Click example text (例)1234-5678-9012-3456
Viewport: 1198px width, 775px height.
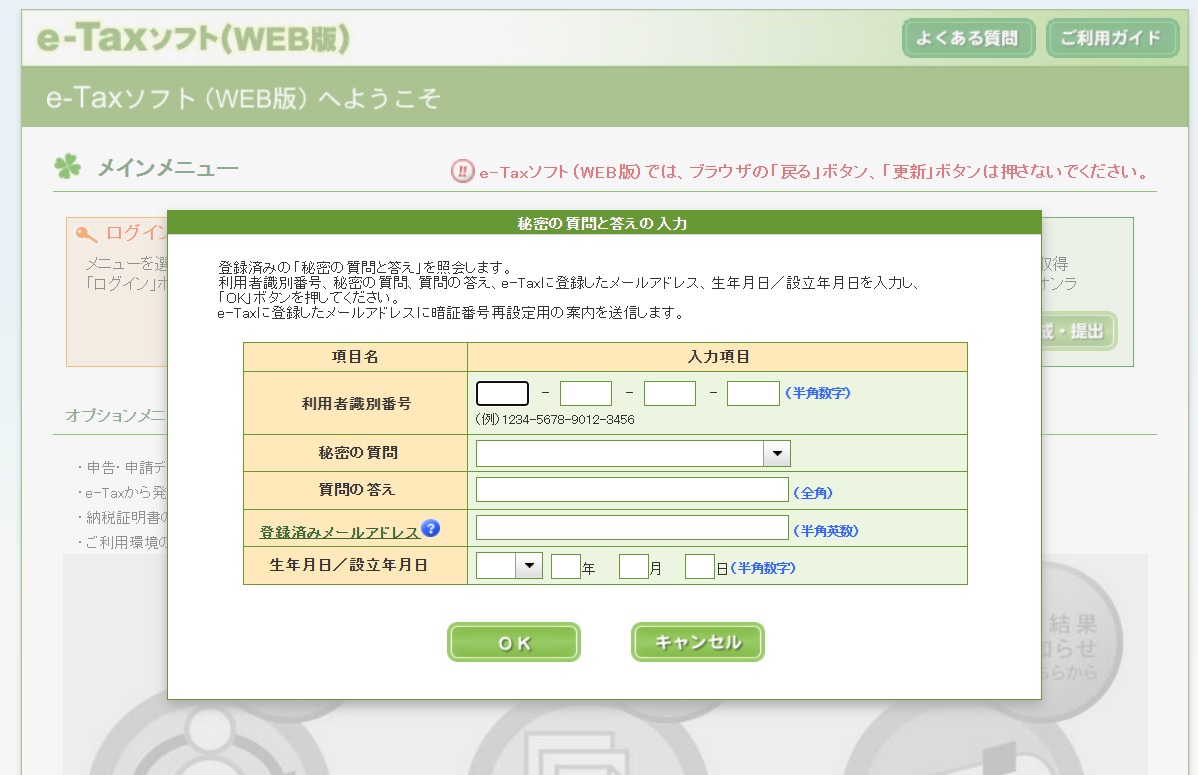click(x=555, y=420)
